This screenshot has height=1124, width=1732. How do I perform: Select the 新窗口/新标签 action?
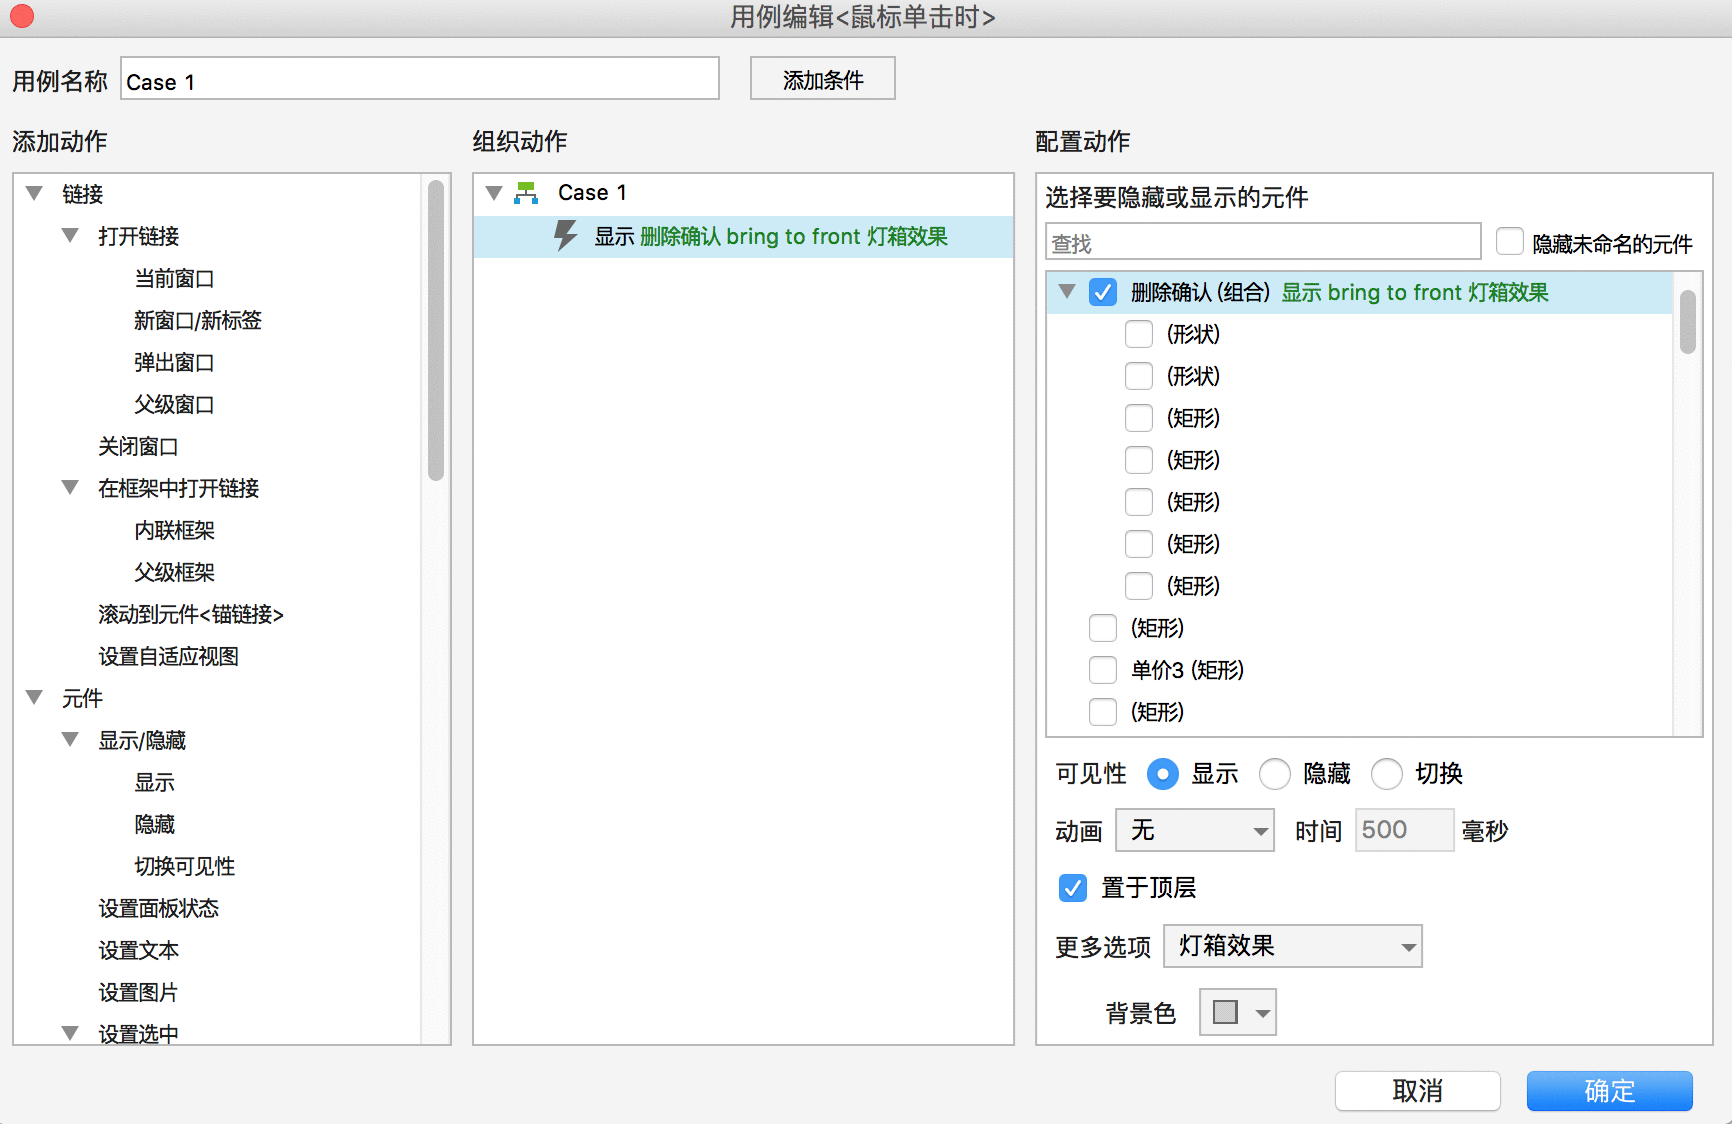tap(198, 320)
